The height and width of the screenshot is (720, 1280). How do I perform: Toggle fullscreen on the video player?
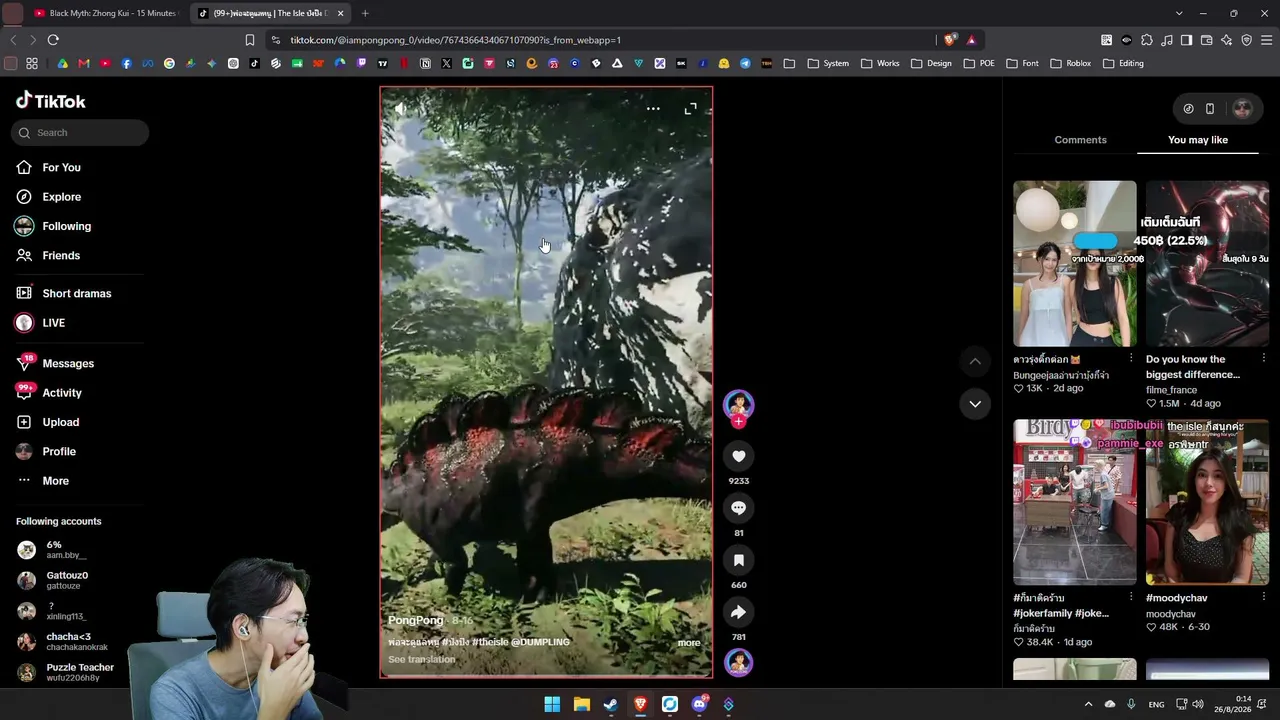[x=690, y=109]
